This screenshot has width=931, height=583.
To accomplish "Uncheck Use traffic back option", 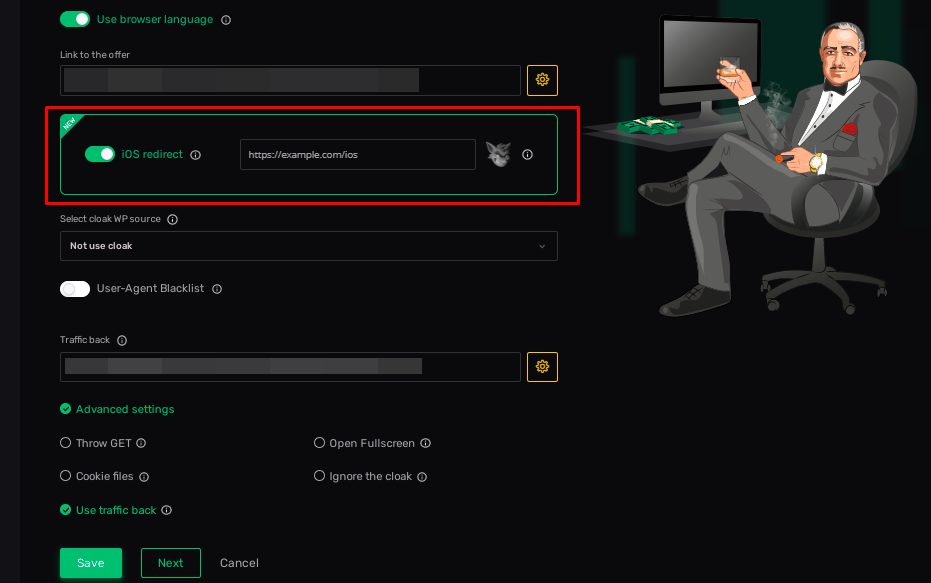I will (66, 510).
